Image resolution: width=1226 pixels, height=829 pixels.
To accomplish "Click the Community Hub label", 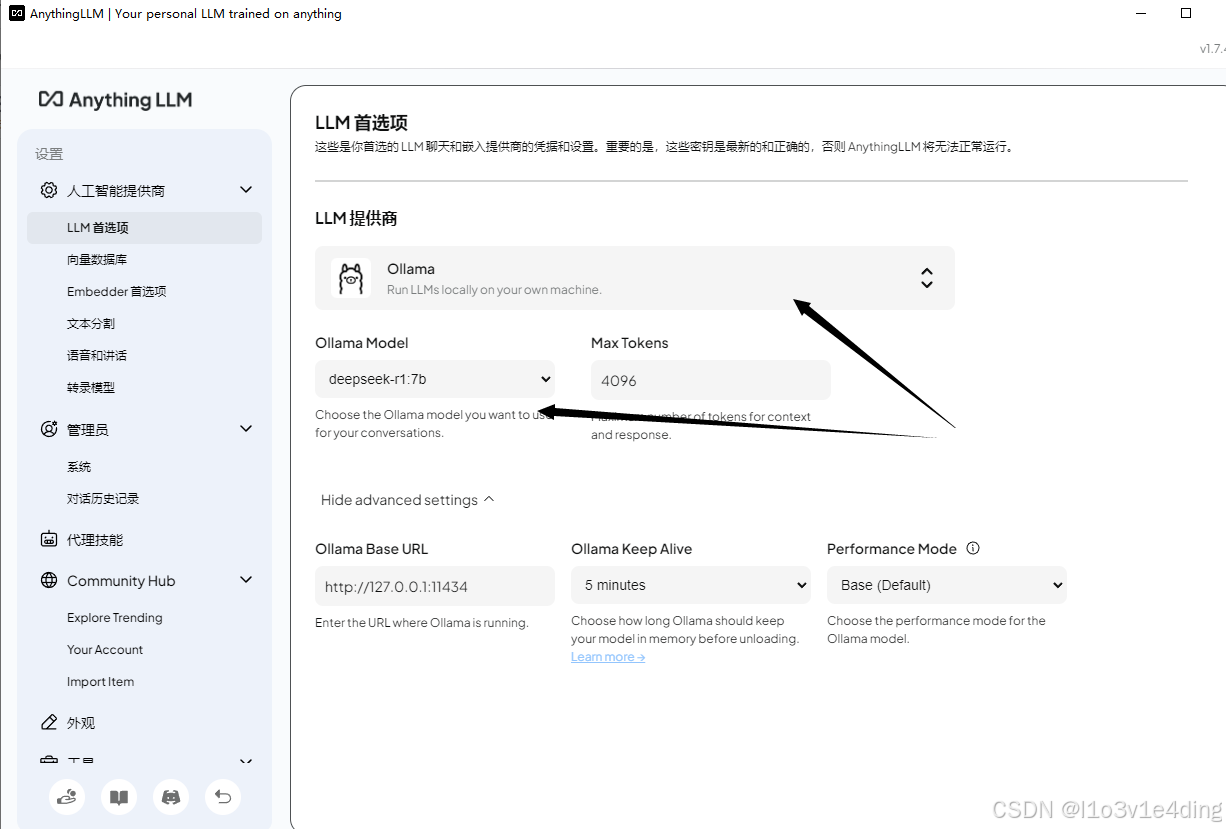I will [121, 580].
